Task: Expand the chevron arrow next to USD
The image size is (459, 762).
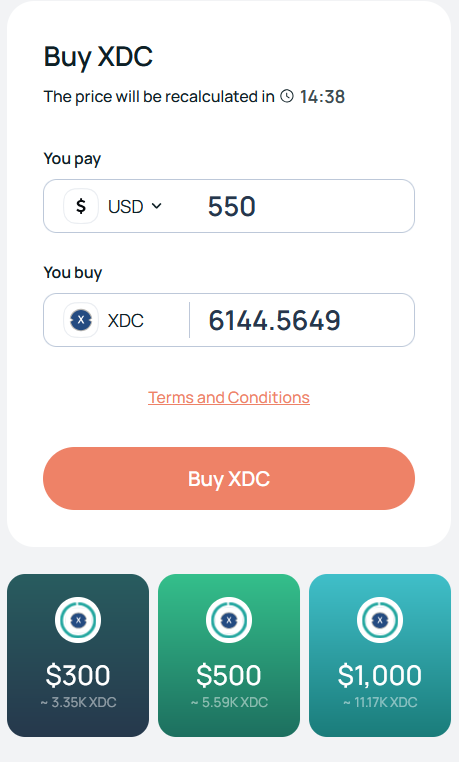Action: [156, 206]
